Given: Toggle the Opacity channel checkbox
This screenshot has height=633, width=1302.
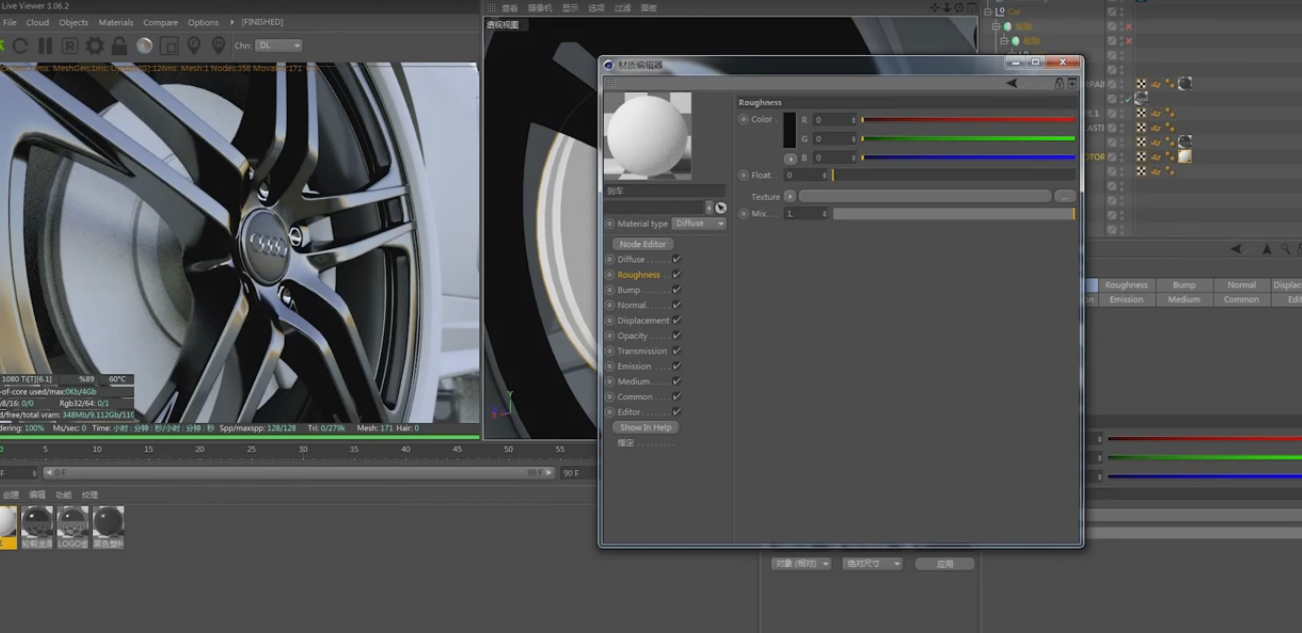Looking at the screenshot, I should [677, 335].
